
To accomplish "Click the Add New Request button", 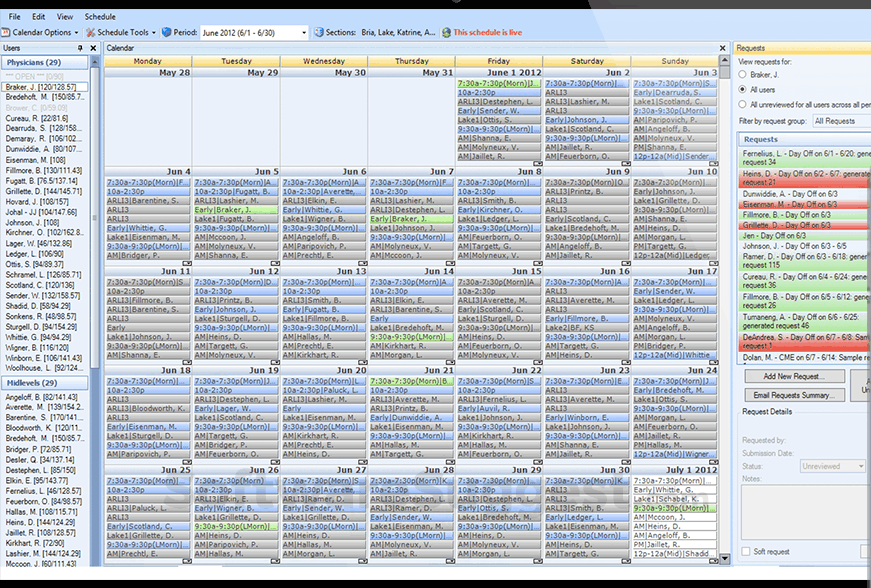I will point(793,375).
